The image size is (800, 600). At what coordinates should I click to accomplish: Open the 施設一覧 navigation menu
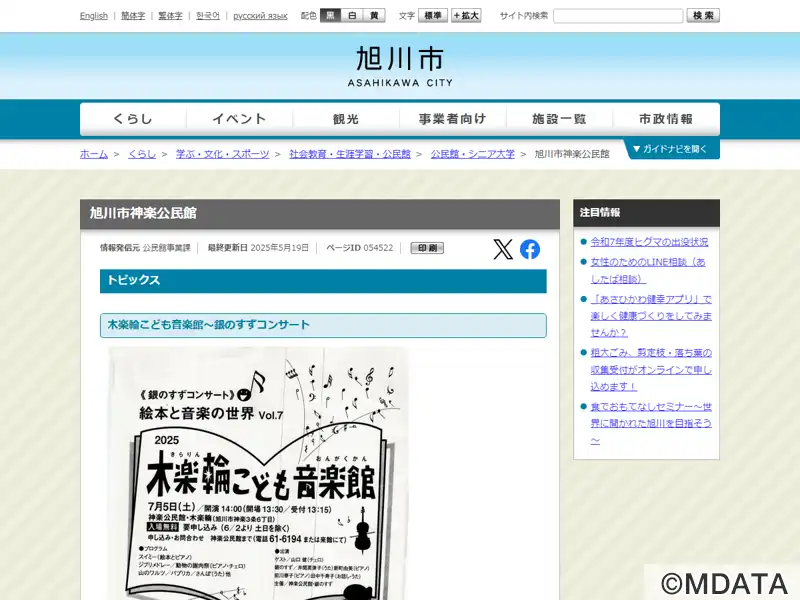click(x=559, y=119)
